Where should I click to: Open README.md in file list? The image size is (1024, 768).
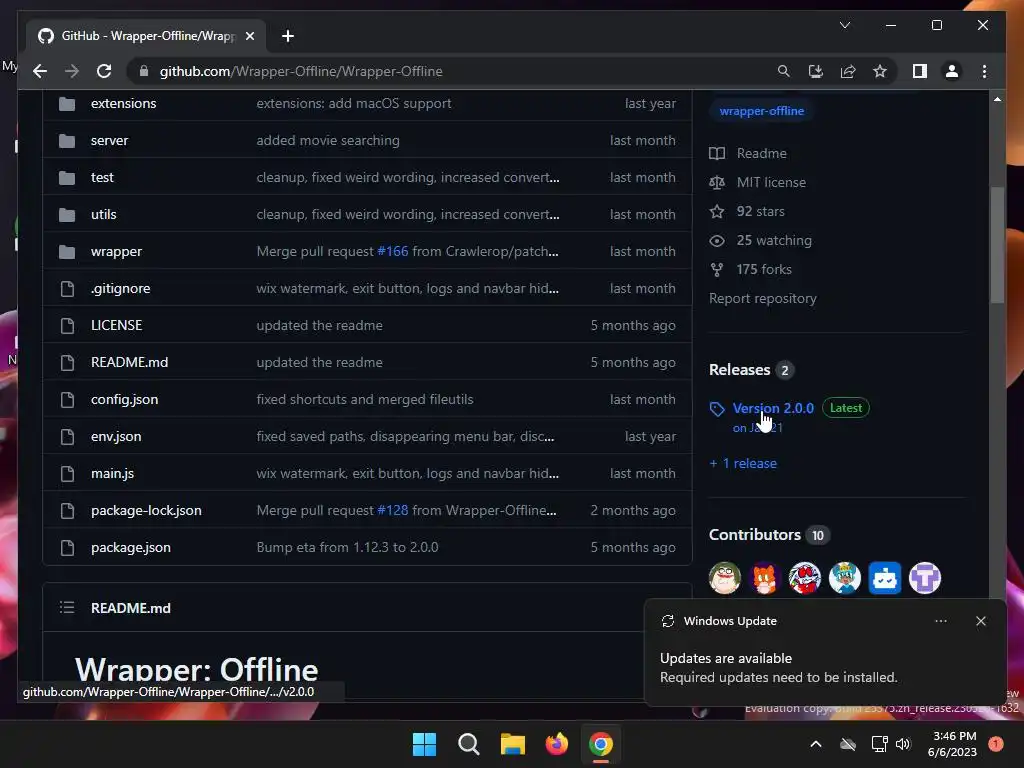pos(129,362)
